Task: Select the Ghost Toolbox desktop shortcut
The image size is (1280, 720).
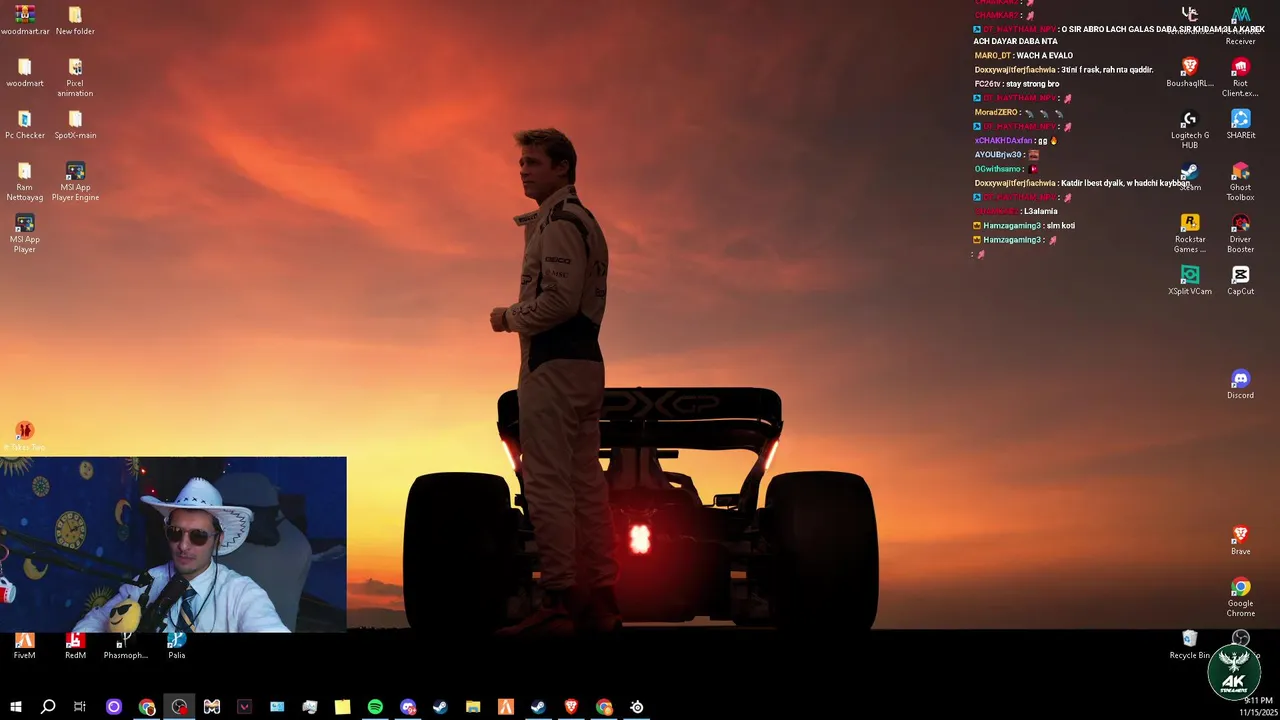Action: (1240, 181)
